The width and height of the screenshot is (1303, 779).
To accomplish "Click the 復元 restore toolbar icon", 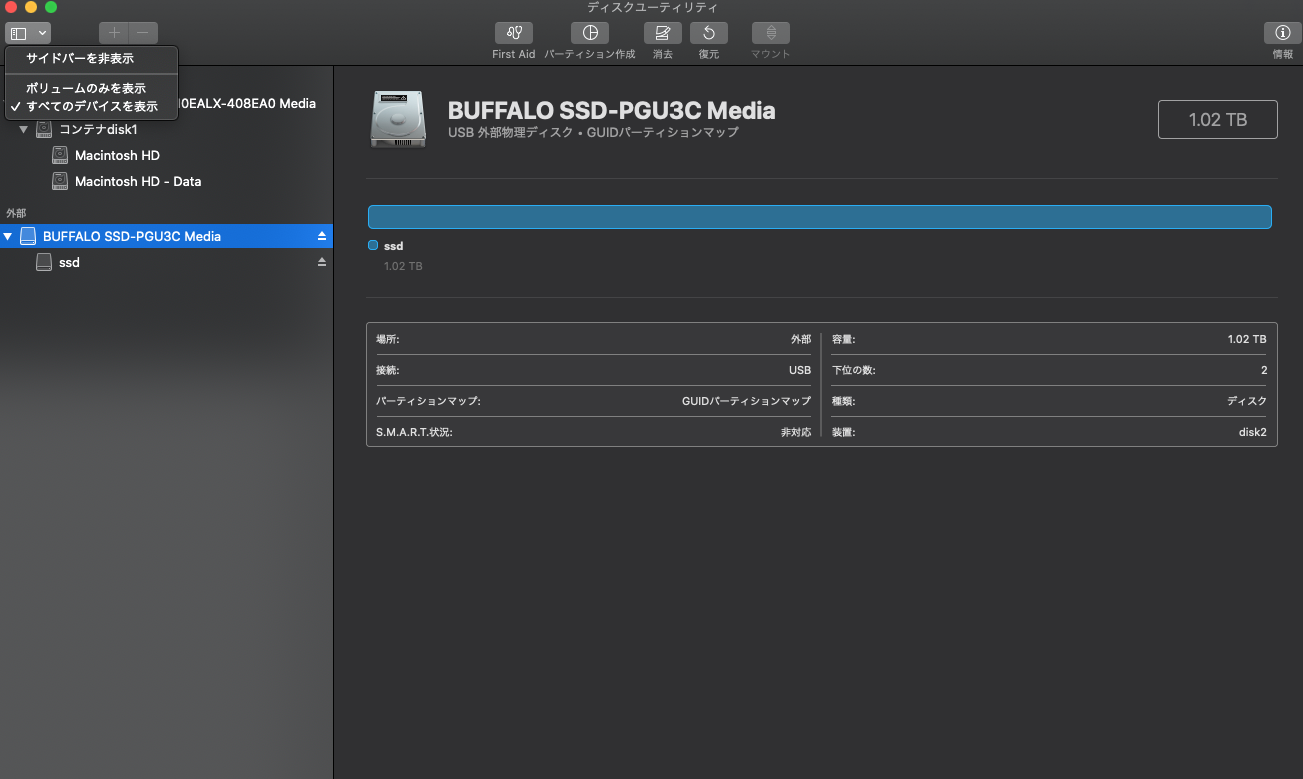I will click(x=709, y=33).
